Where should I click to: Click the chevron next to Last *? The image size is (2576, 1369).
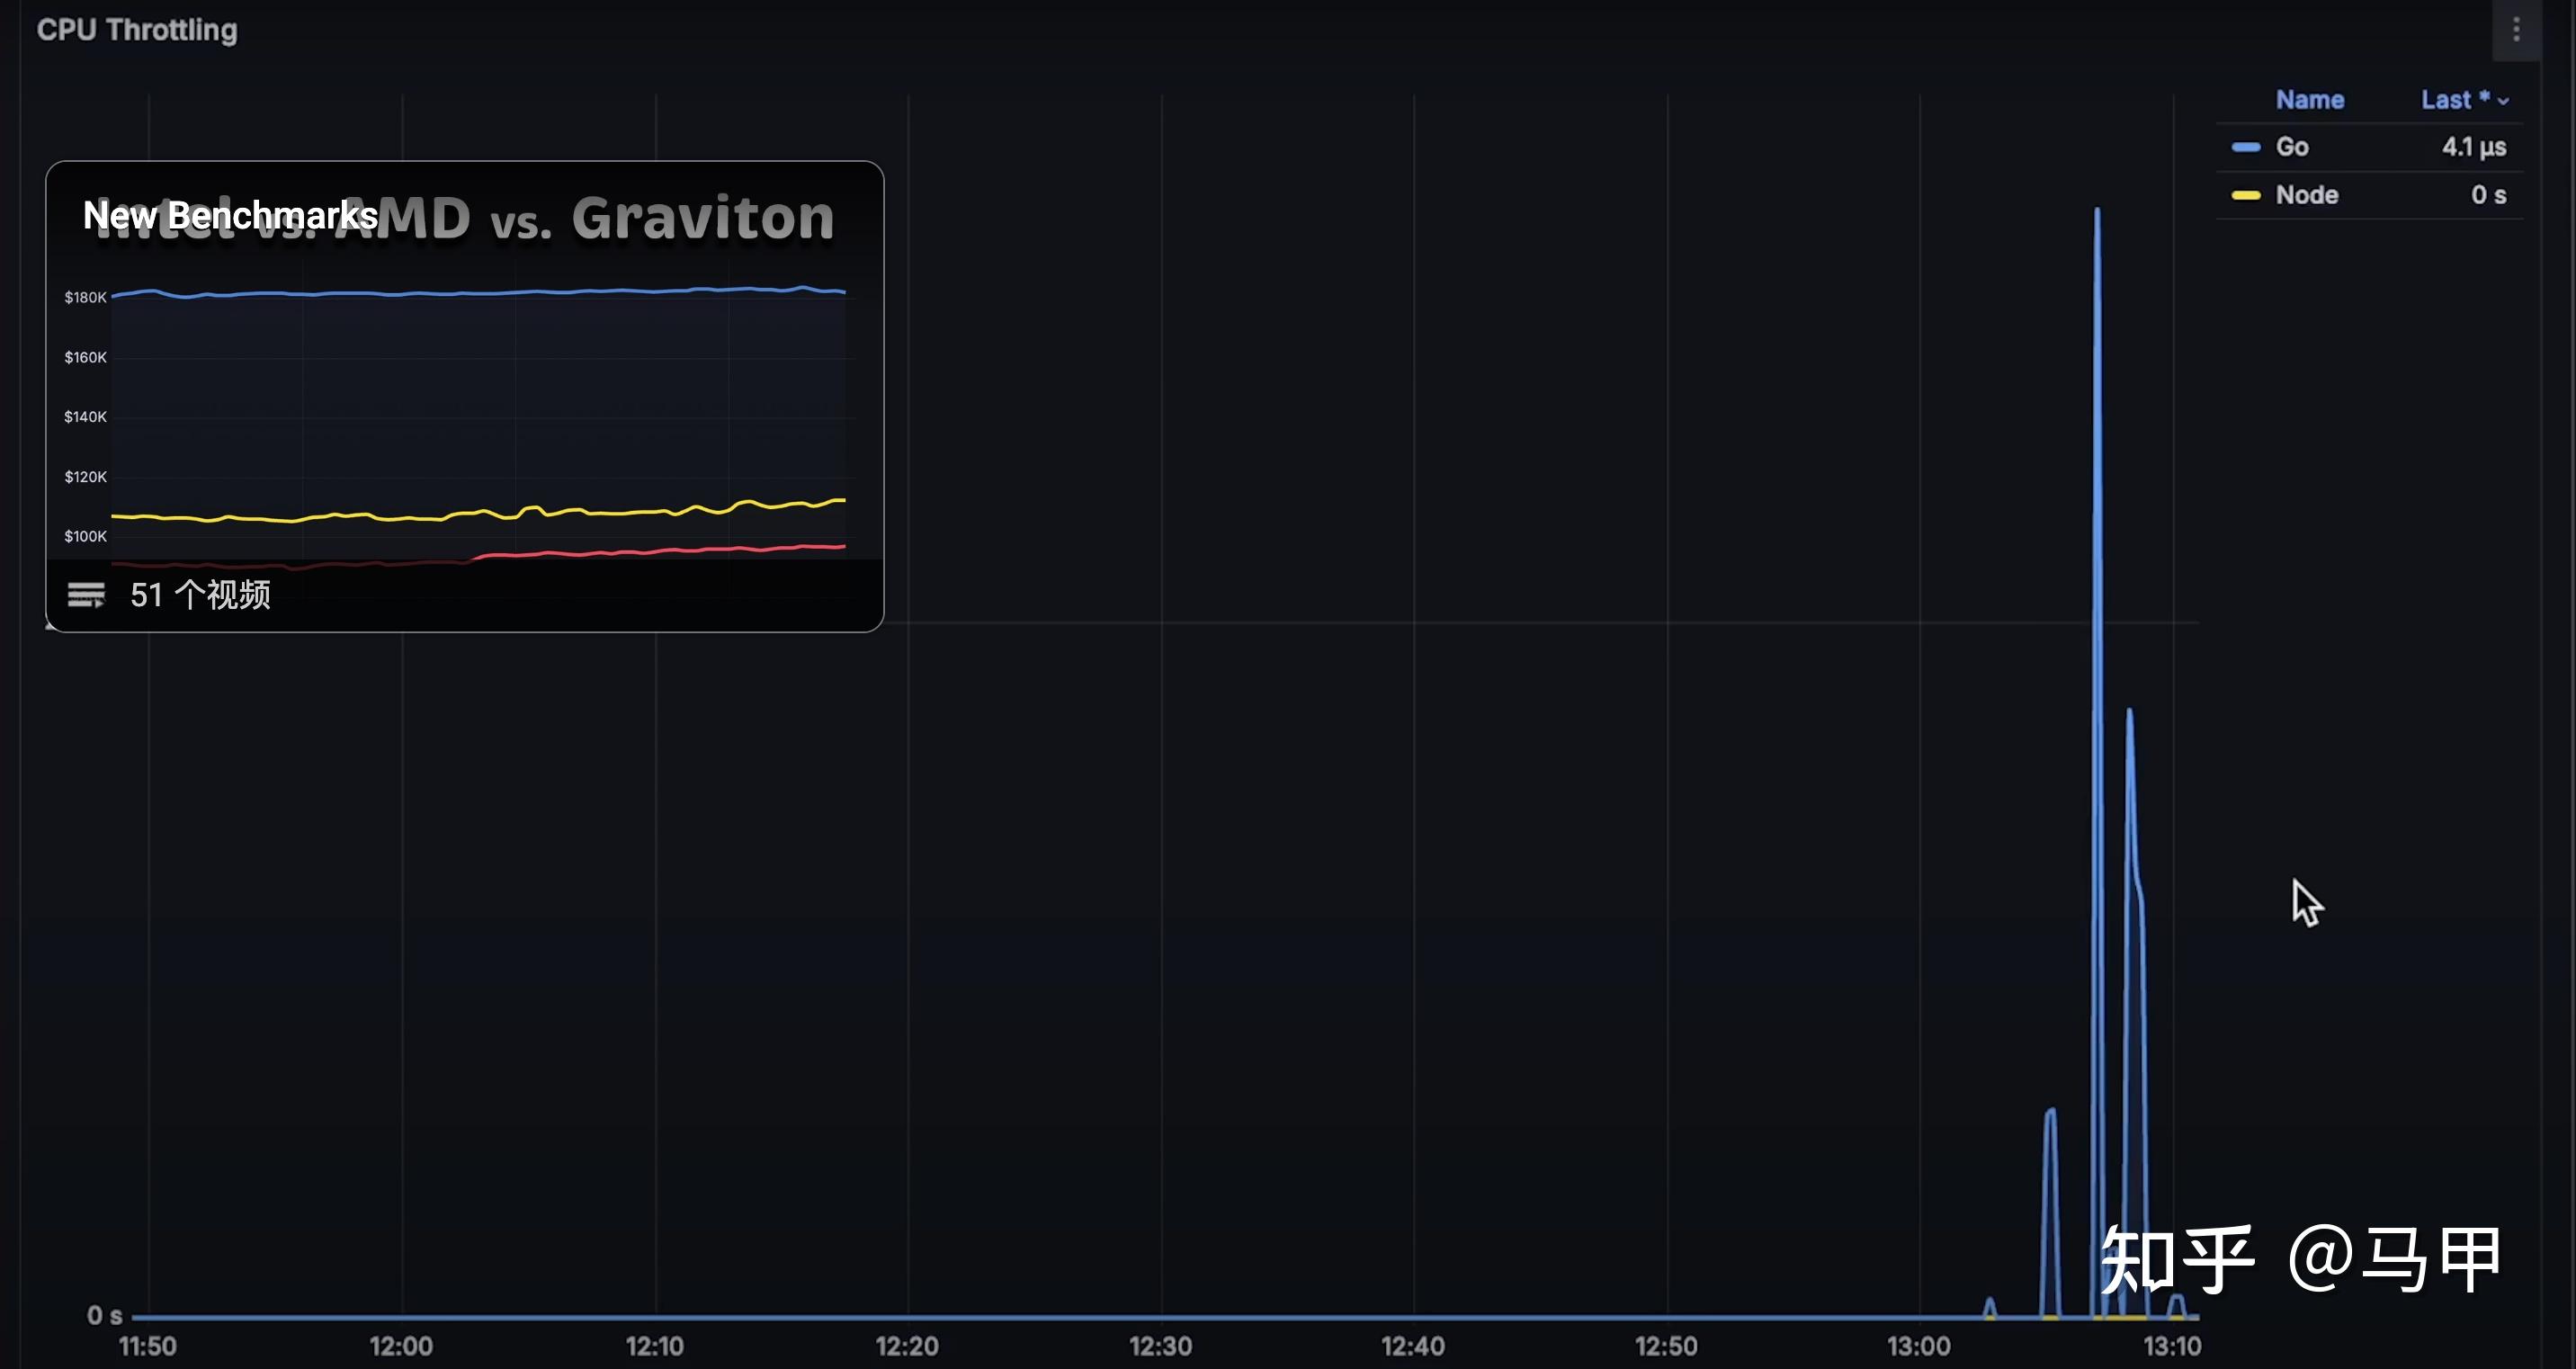2503,101
